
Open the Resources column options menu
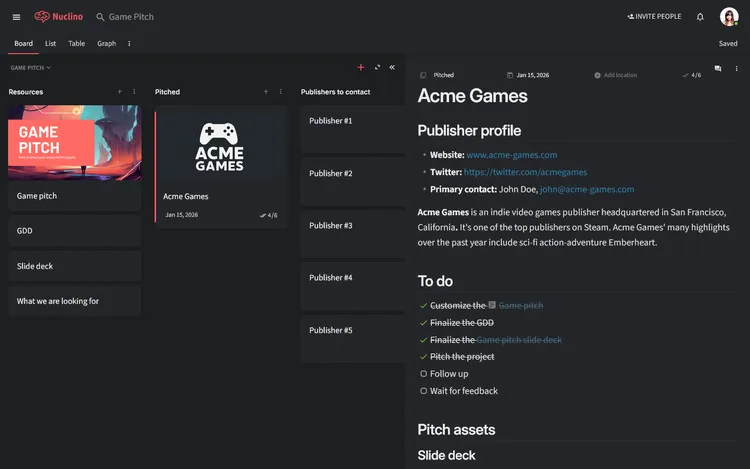pyautogui.click(x=134, y=92)
